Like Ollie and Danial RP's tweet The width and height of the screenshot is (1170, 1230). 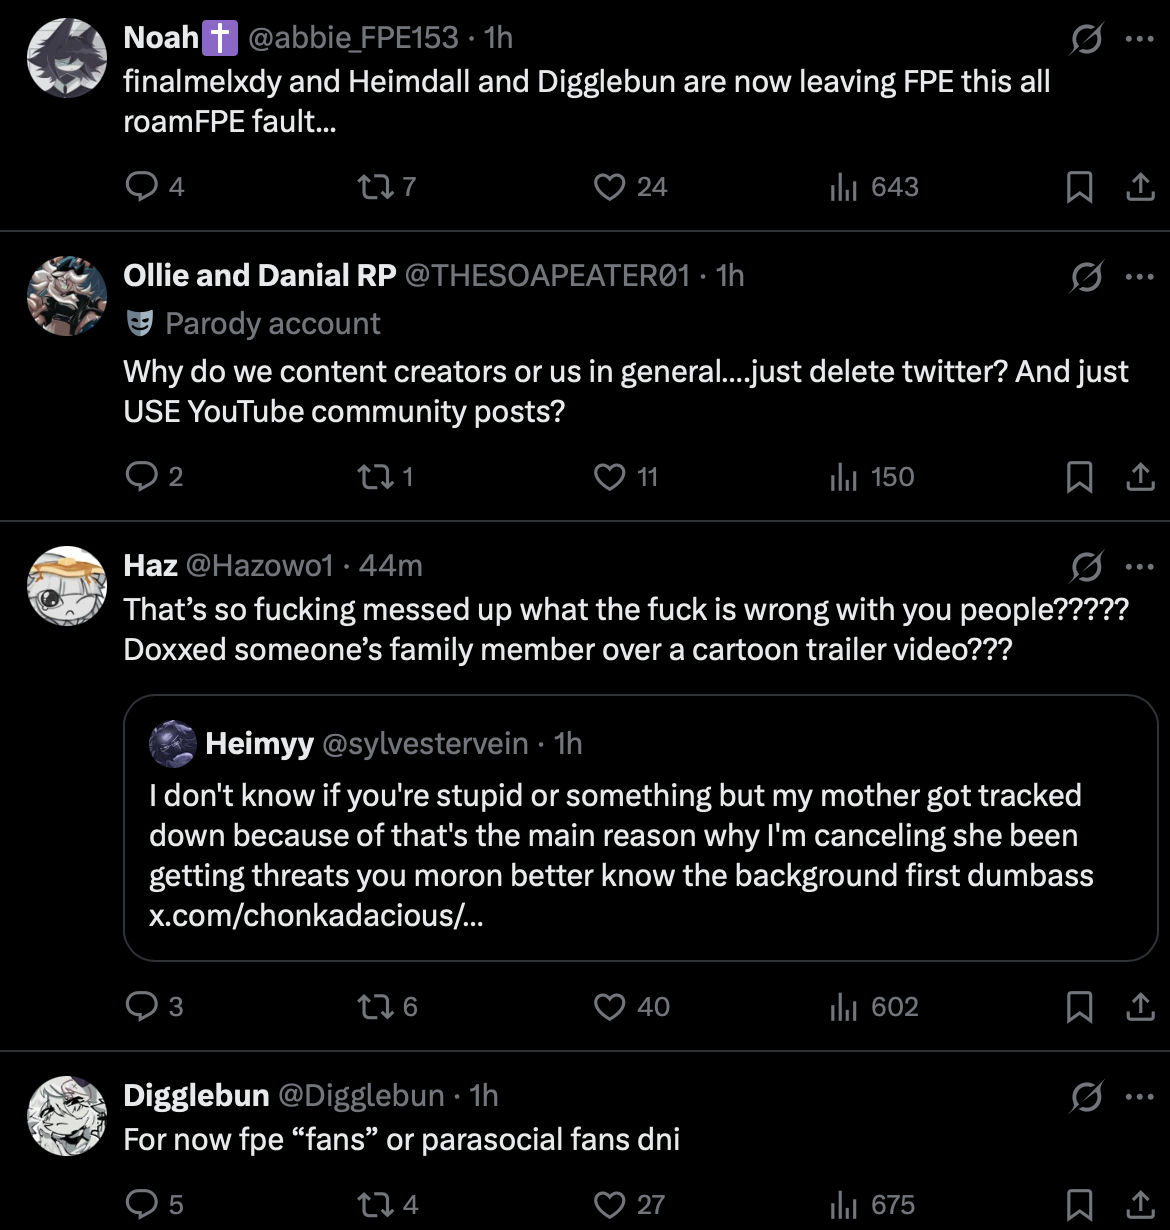pyautogui.click(x=609, y=476)
